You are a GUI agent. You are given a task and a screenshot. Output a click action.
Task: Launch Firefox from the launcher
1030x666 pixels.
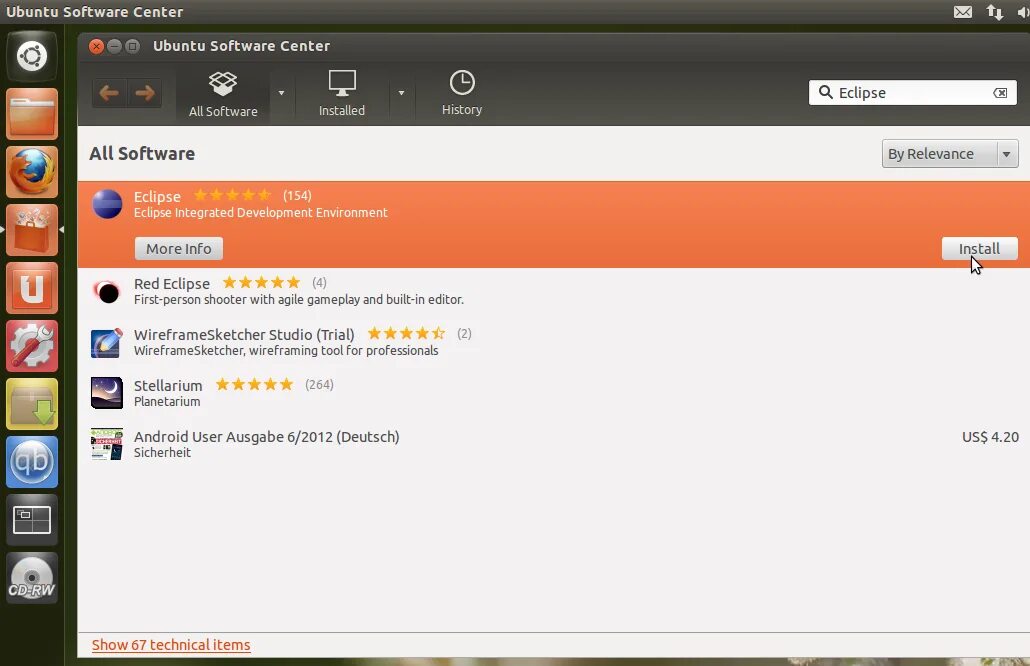coord(32,171)
